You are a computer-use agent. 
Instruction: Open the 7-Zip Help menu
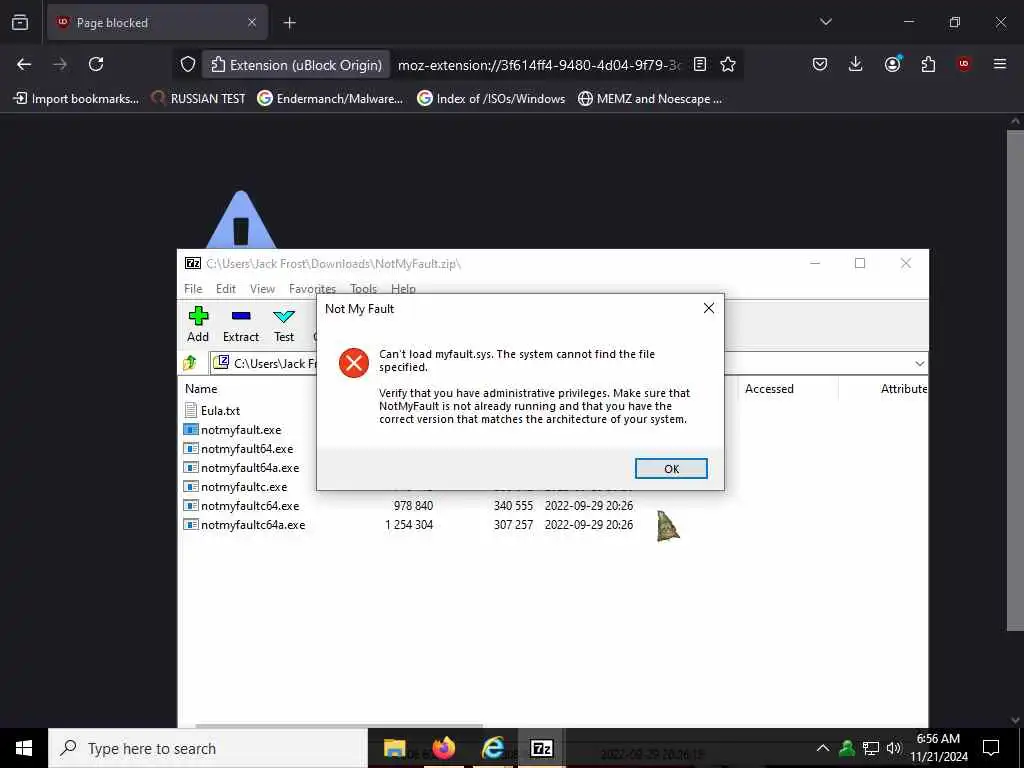403,289
